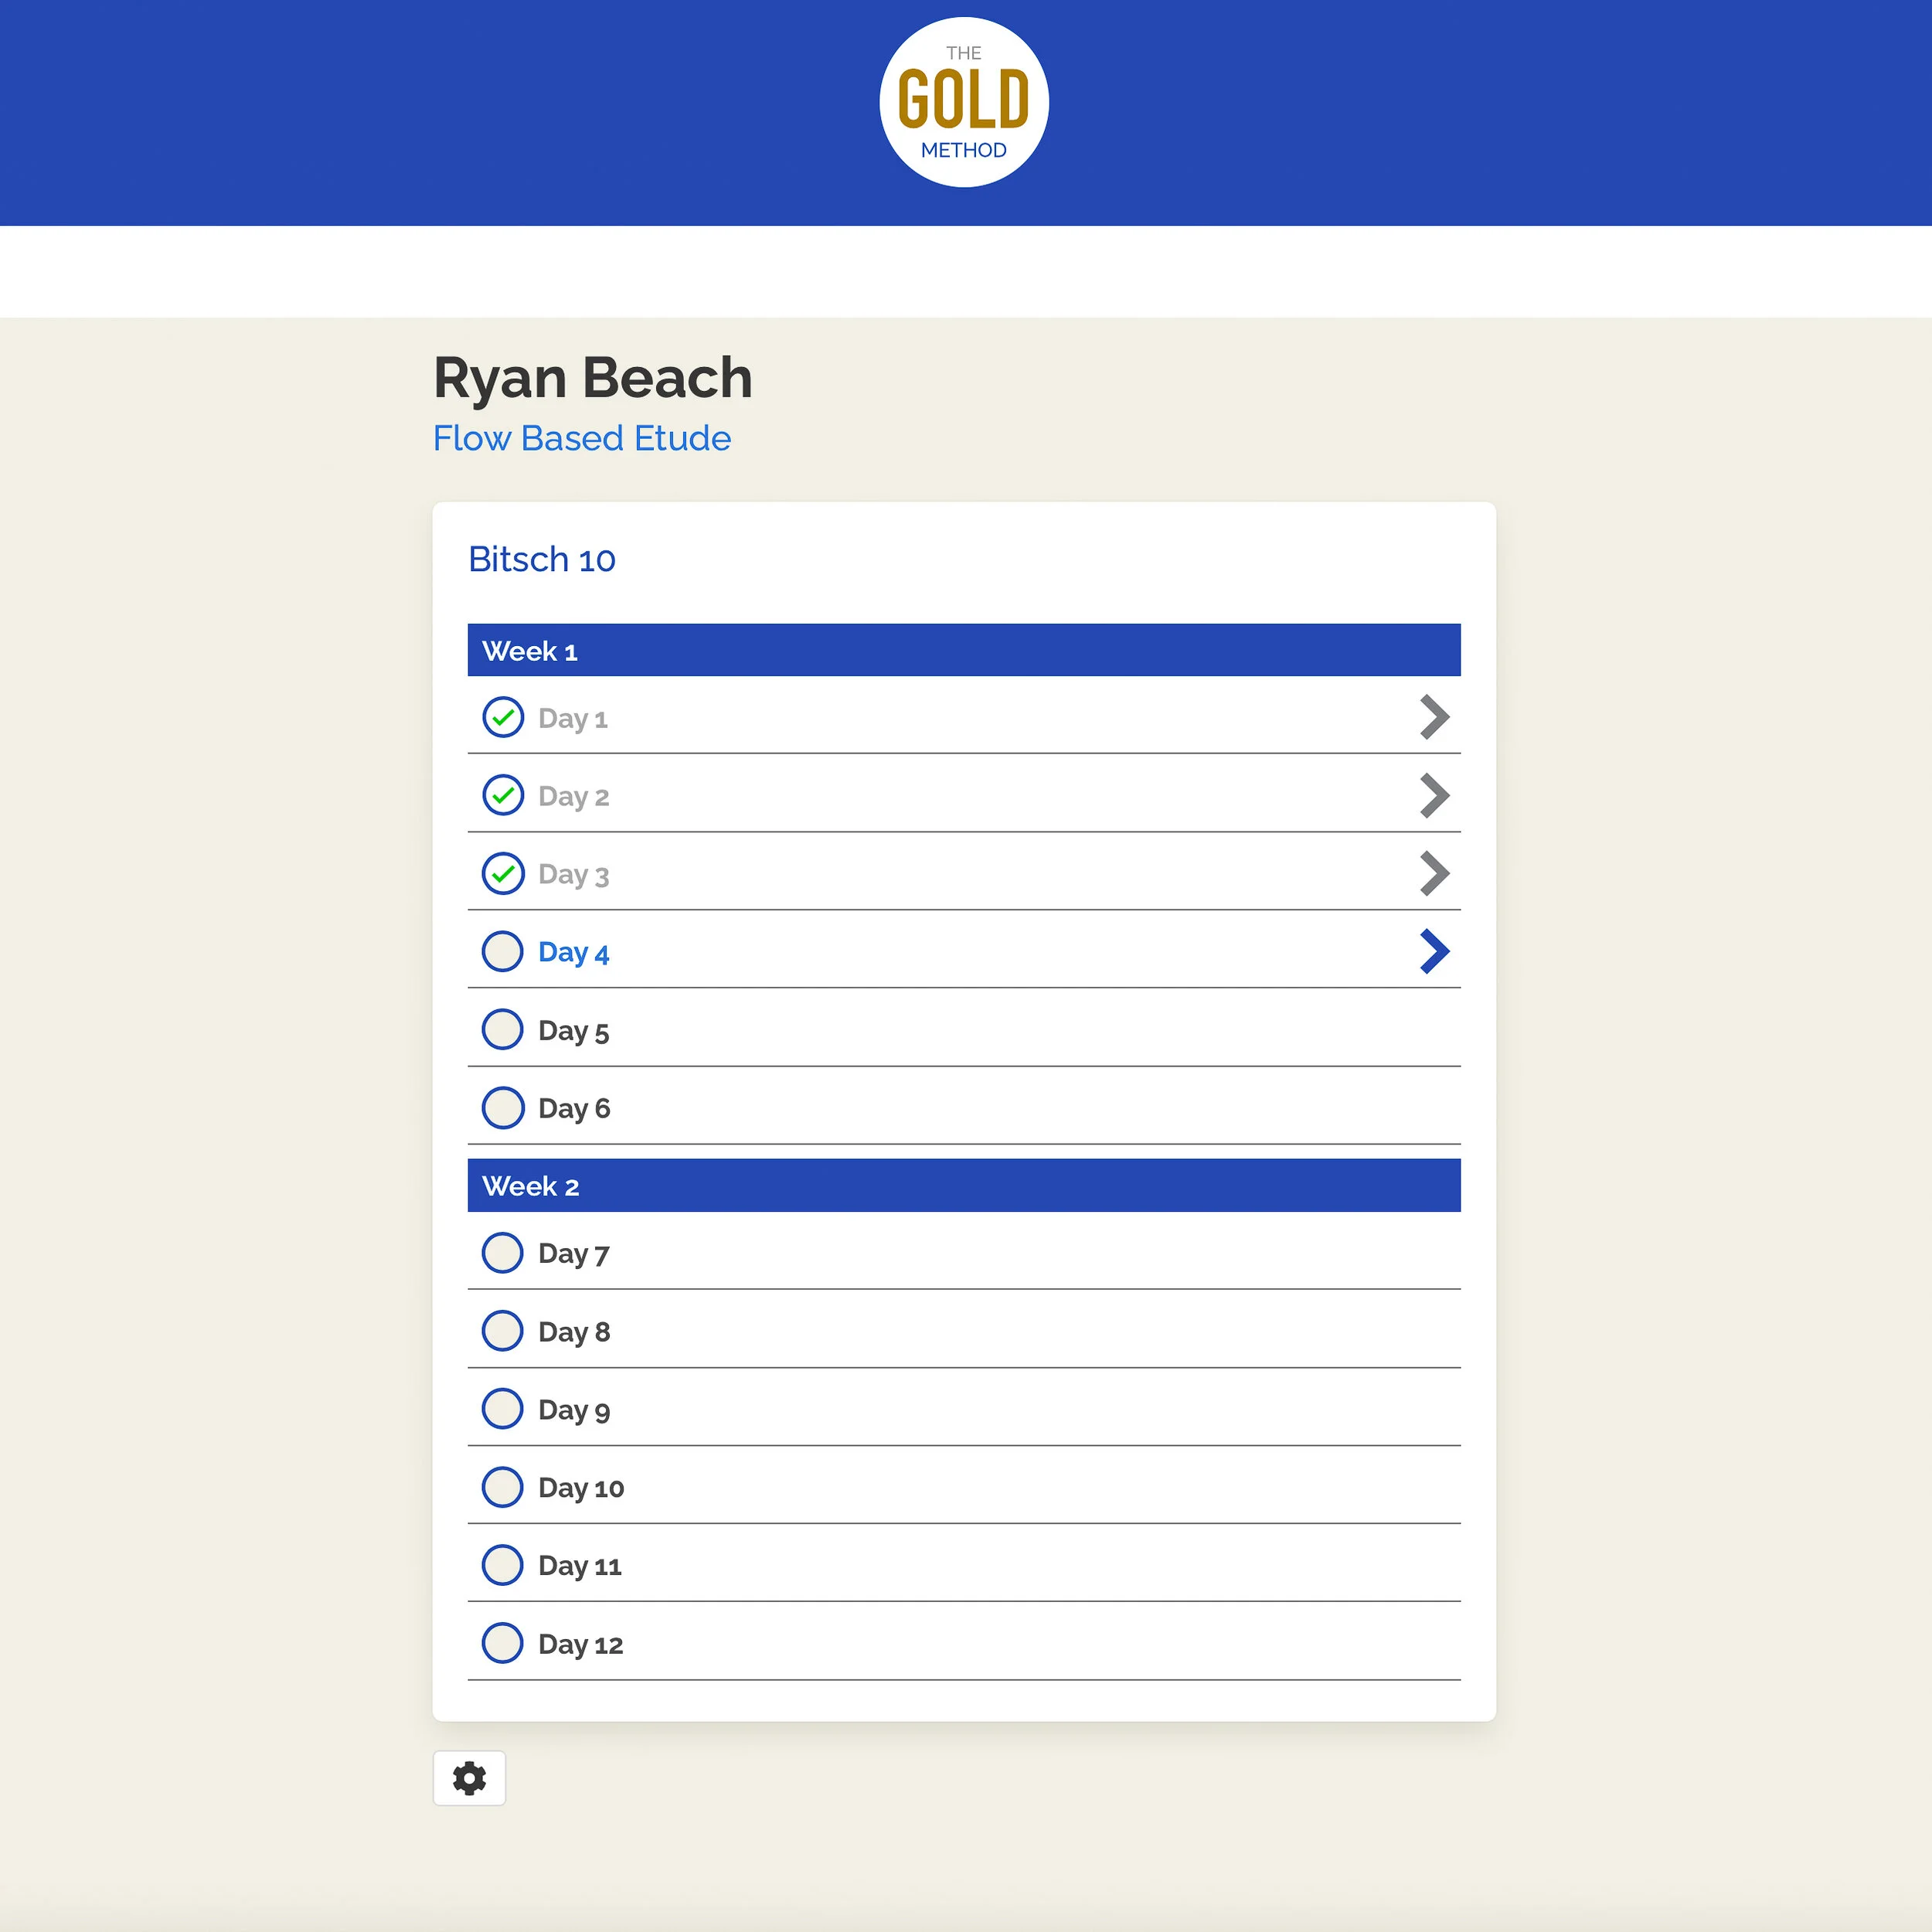Screen dimensions: 1932x1932
Task: Click the green checkmark beside Day 1
Action: pos(503,717)
